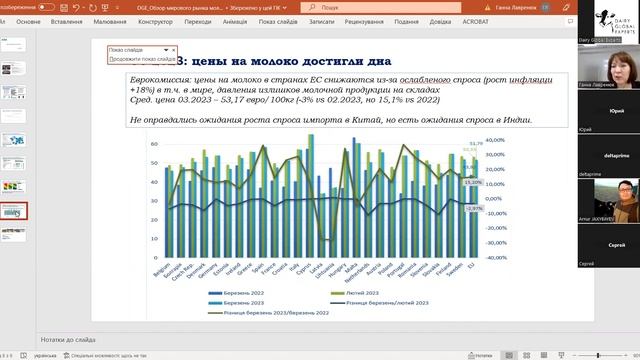Switch to Normal view icon
The width and height of the screenshot is (640, 360).
[509, 356]
